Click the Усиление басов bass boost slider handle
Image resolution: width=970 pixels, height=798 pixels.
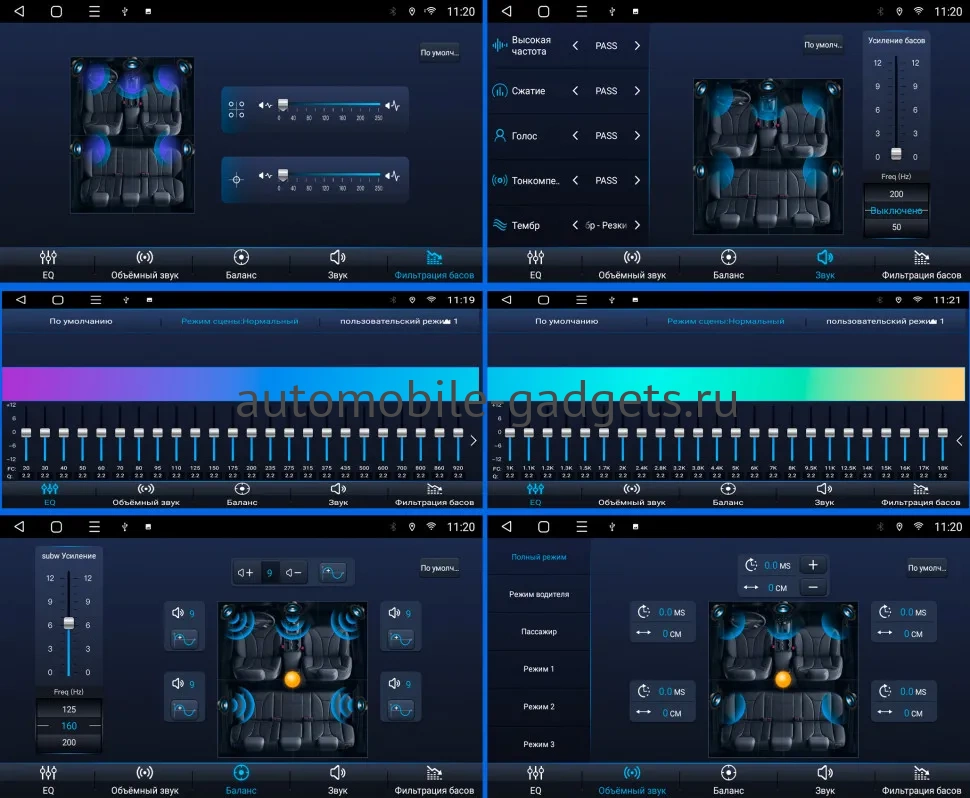(x=896, y=153)
